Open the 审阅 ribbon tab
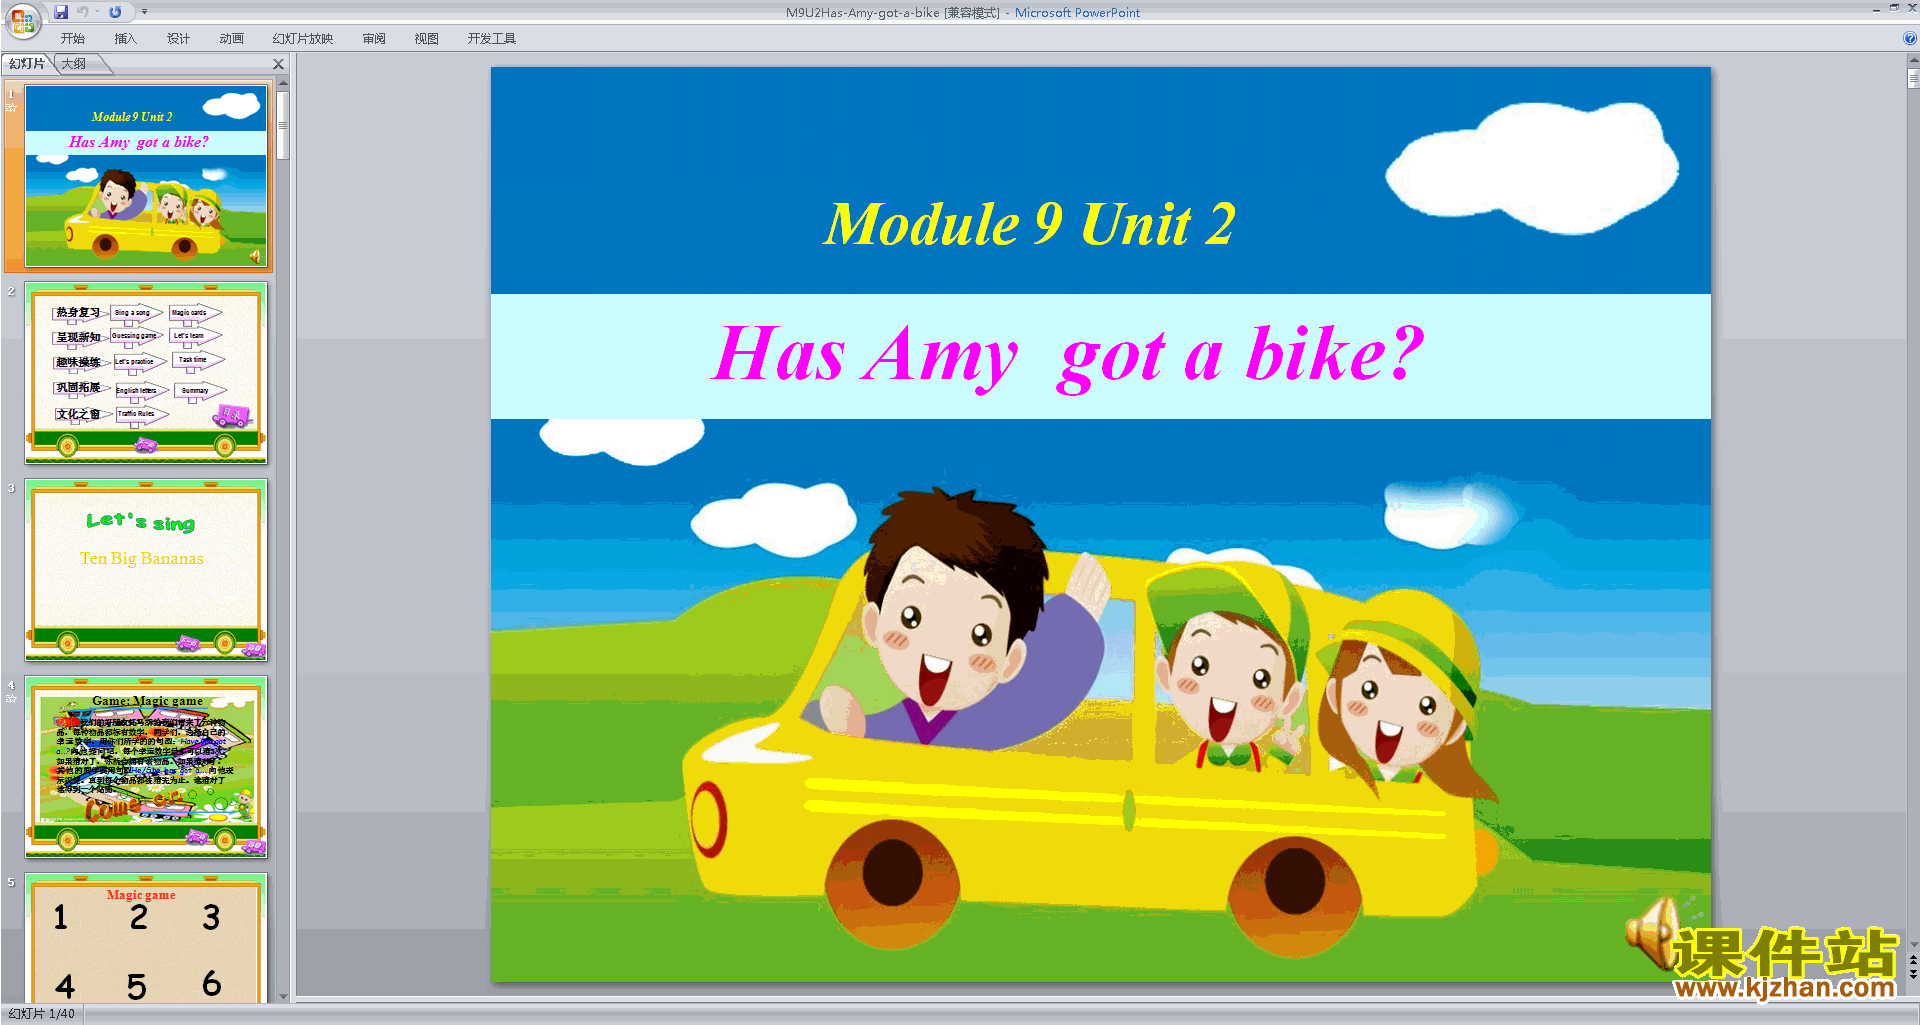The image size is (1920, 1025). coord(374,39)
